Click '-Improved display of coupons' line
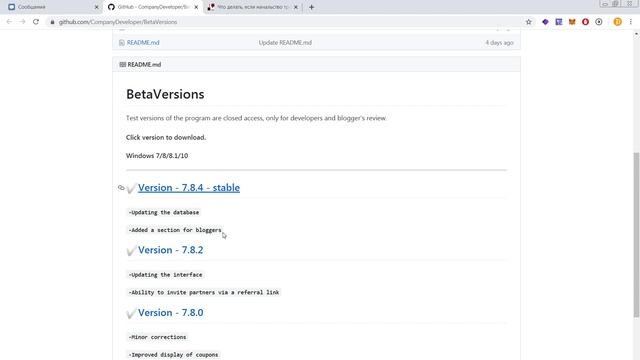The height and width of the screenshot is (360, 640). 173,355
